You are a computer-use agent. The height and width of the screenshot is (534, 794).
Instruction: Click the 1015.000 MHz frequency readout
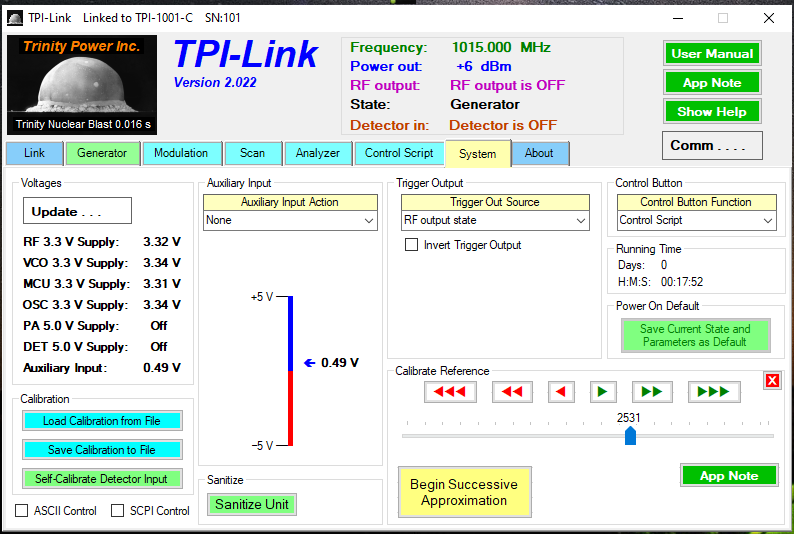coord(501,48)
